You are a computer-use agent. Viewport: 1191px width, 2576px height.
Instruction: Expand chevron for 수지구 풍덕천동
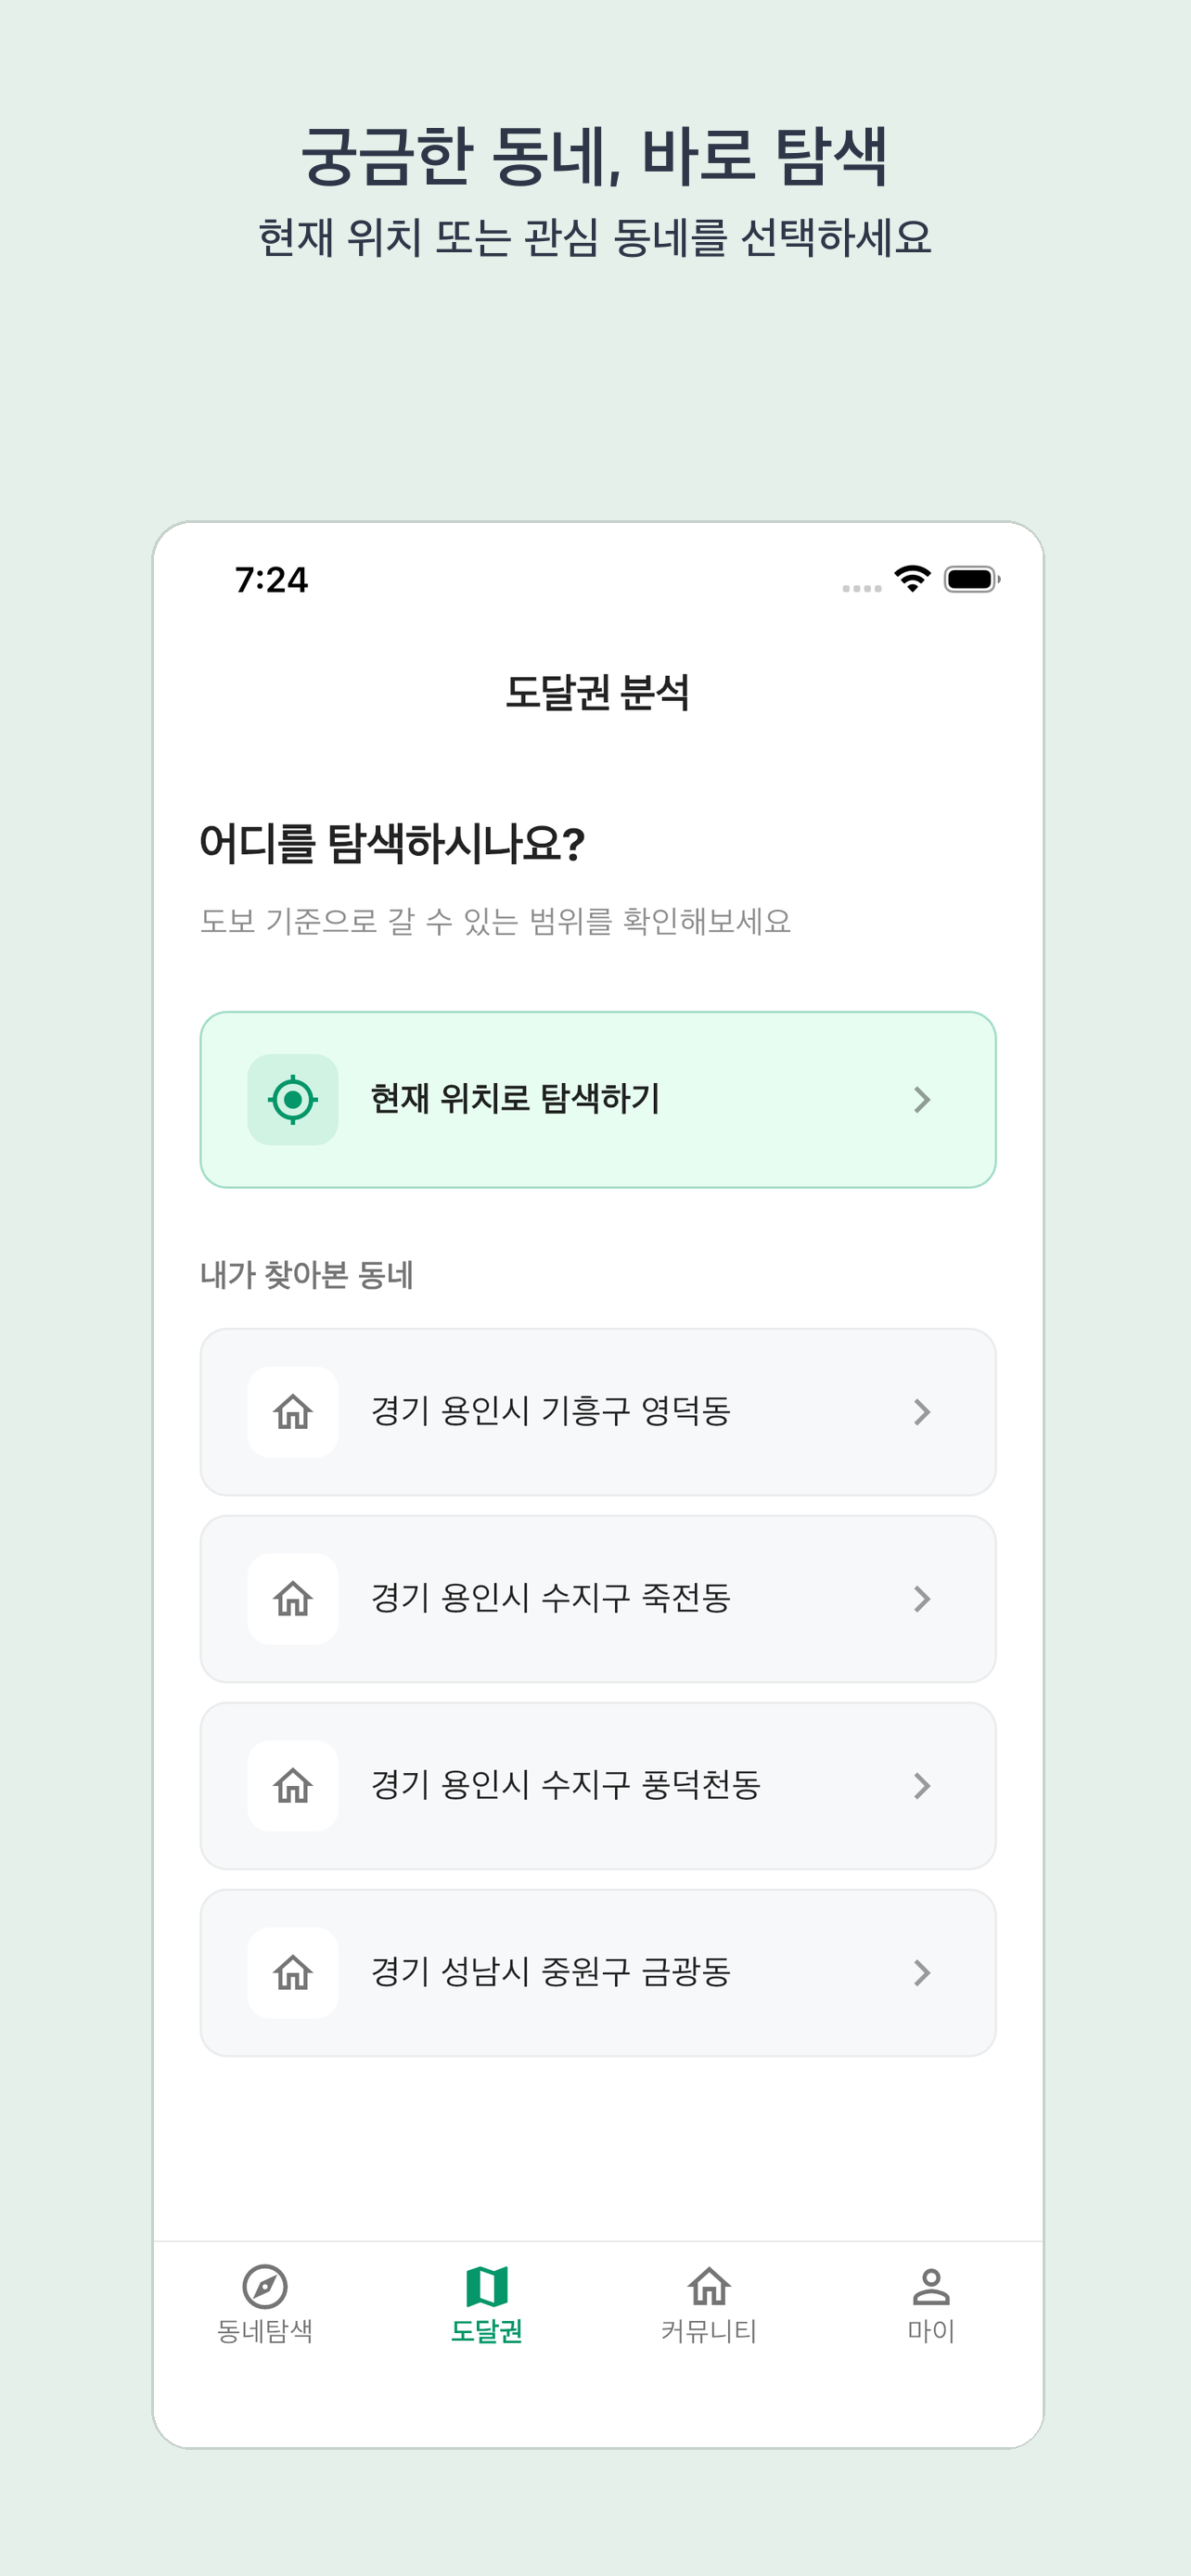click(x=922, y=1785)
